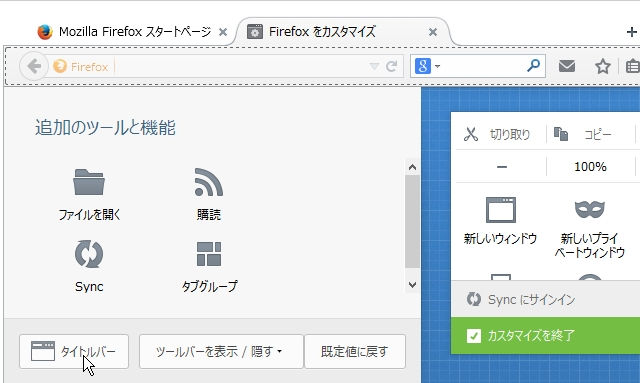Click the zoom out minus button
Viewport: 640px width, 383px height.
coord(502,167)
